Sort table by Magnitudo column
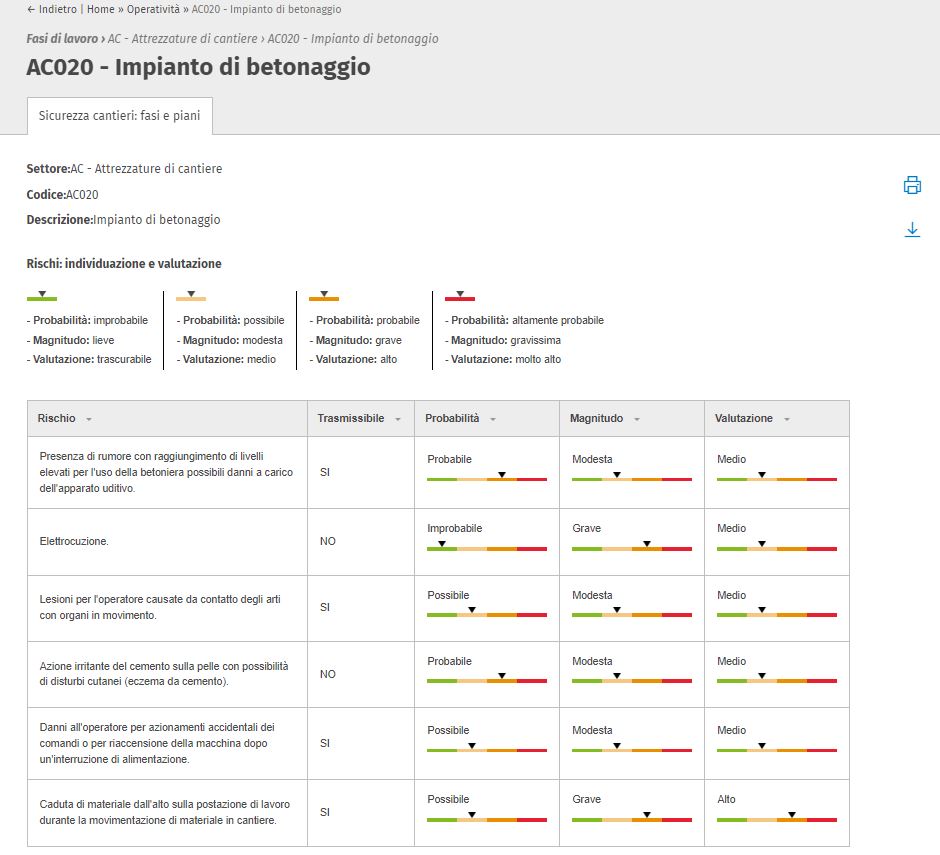The width and height of the screenshot is (940, 855). tap(636, 419)
